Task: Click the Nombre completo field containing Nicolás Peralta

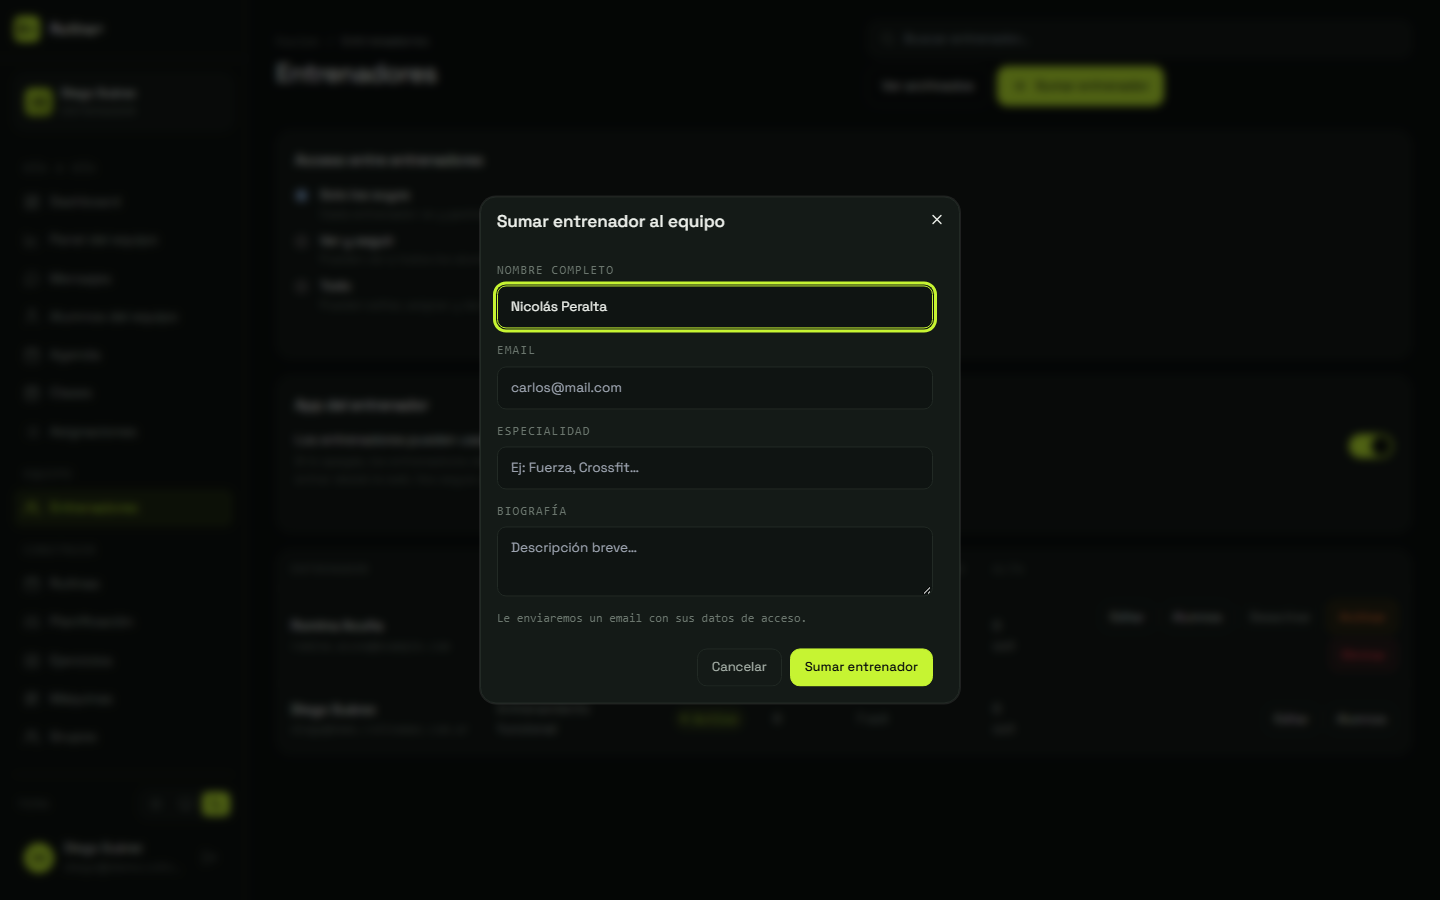Action: tap(715, 307)
